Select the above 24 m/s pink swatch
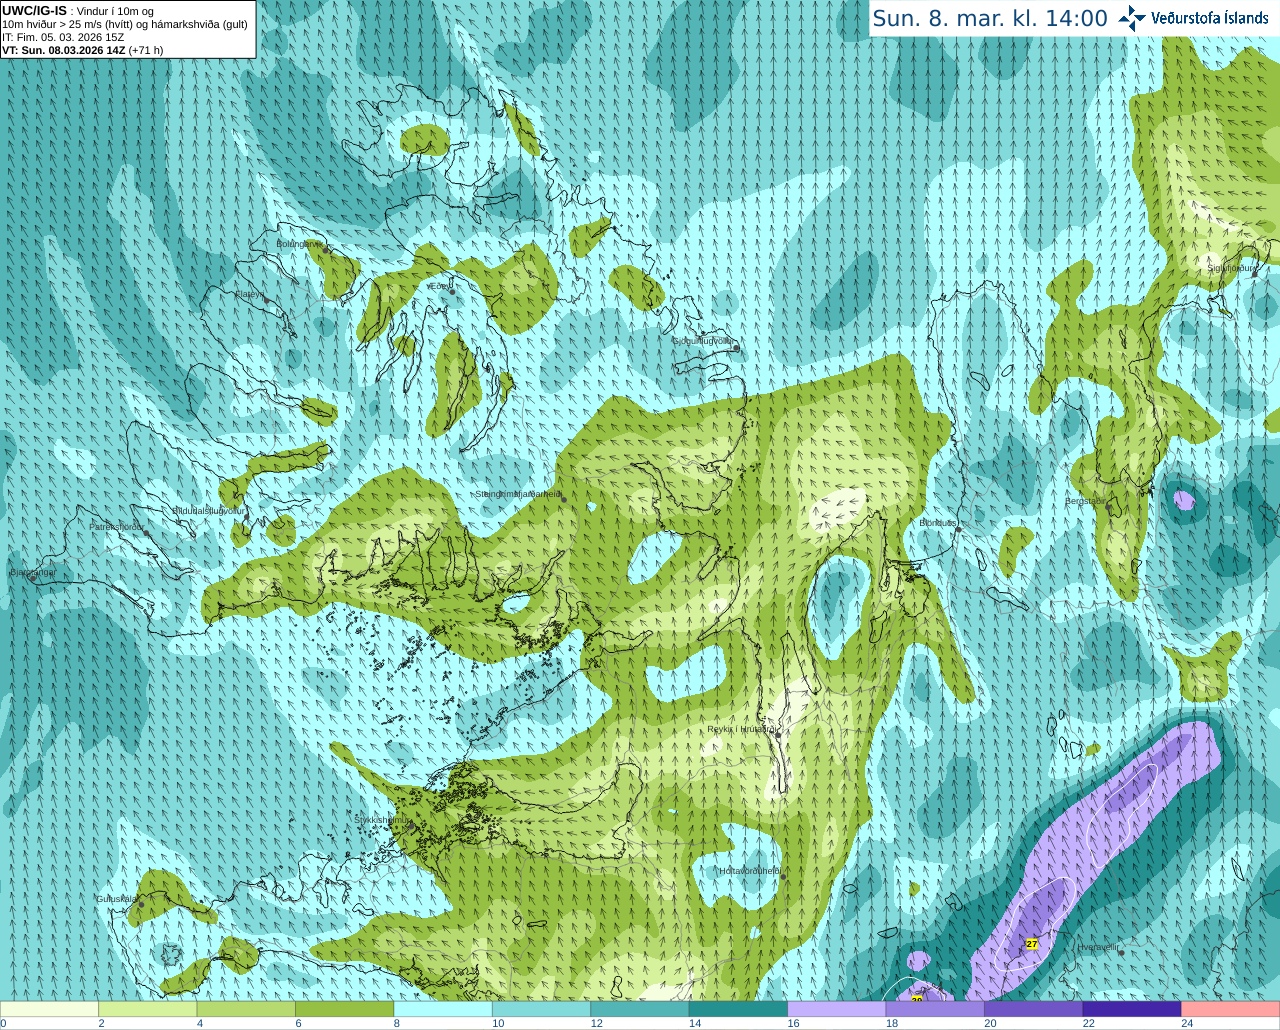This screenshot has width=1280, height=1030. tap(1231, 1009)
